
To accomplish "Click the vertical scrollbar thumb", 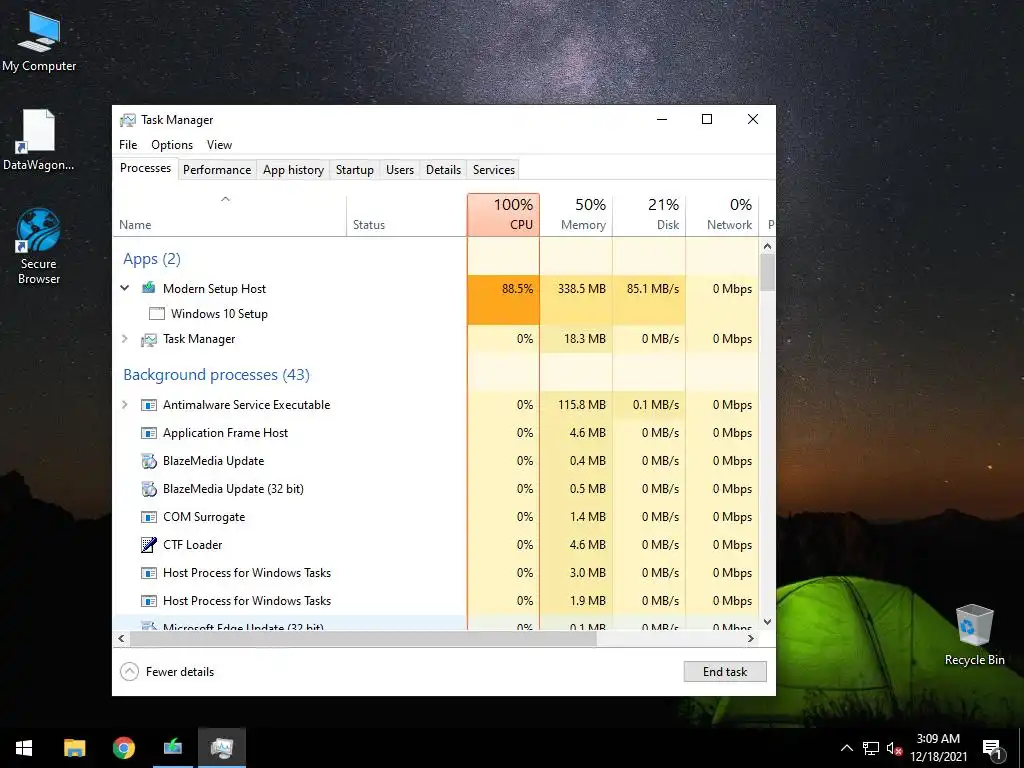I will tap(767, 272).
